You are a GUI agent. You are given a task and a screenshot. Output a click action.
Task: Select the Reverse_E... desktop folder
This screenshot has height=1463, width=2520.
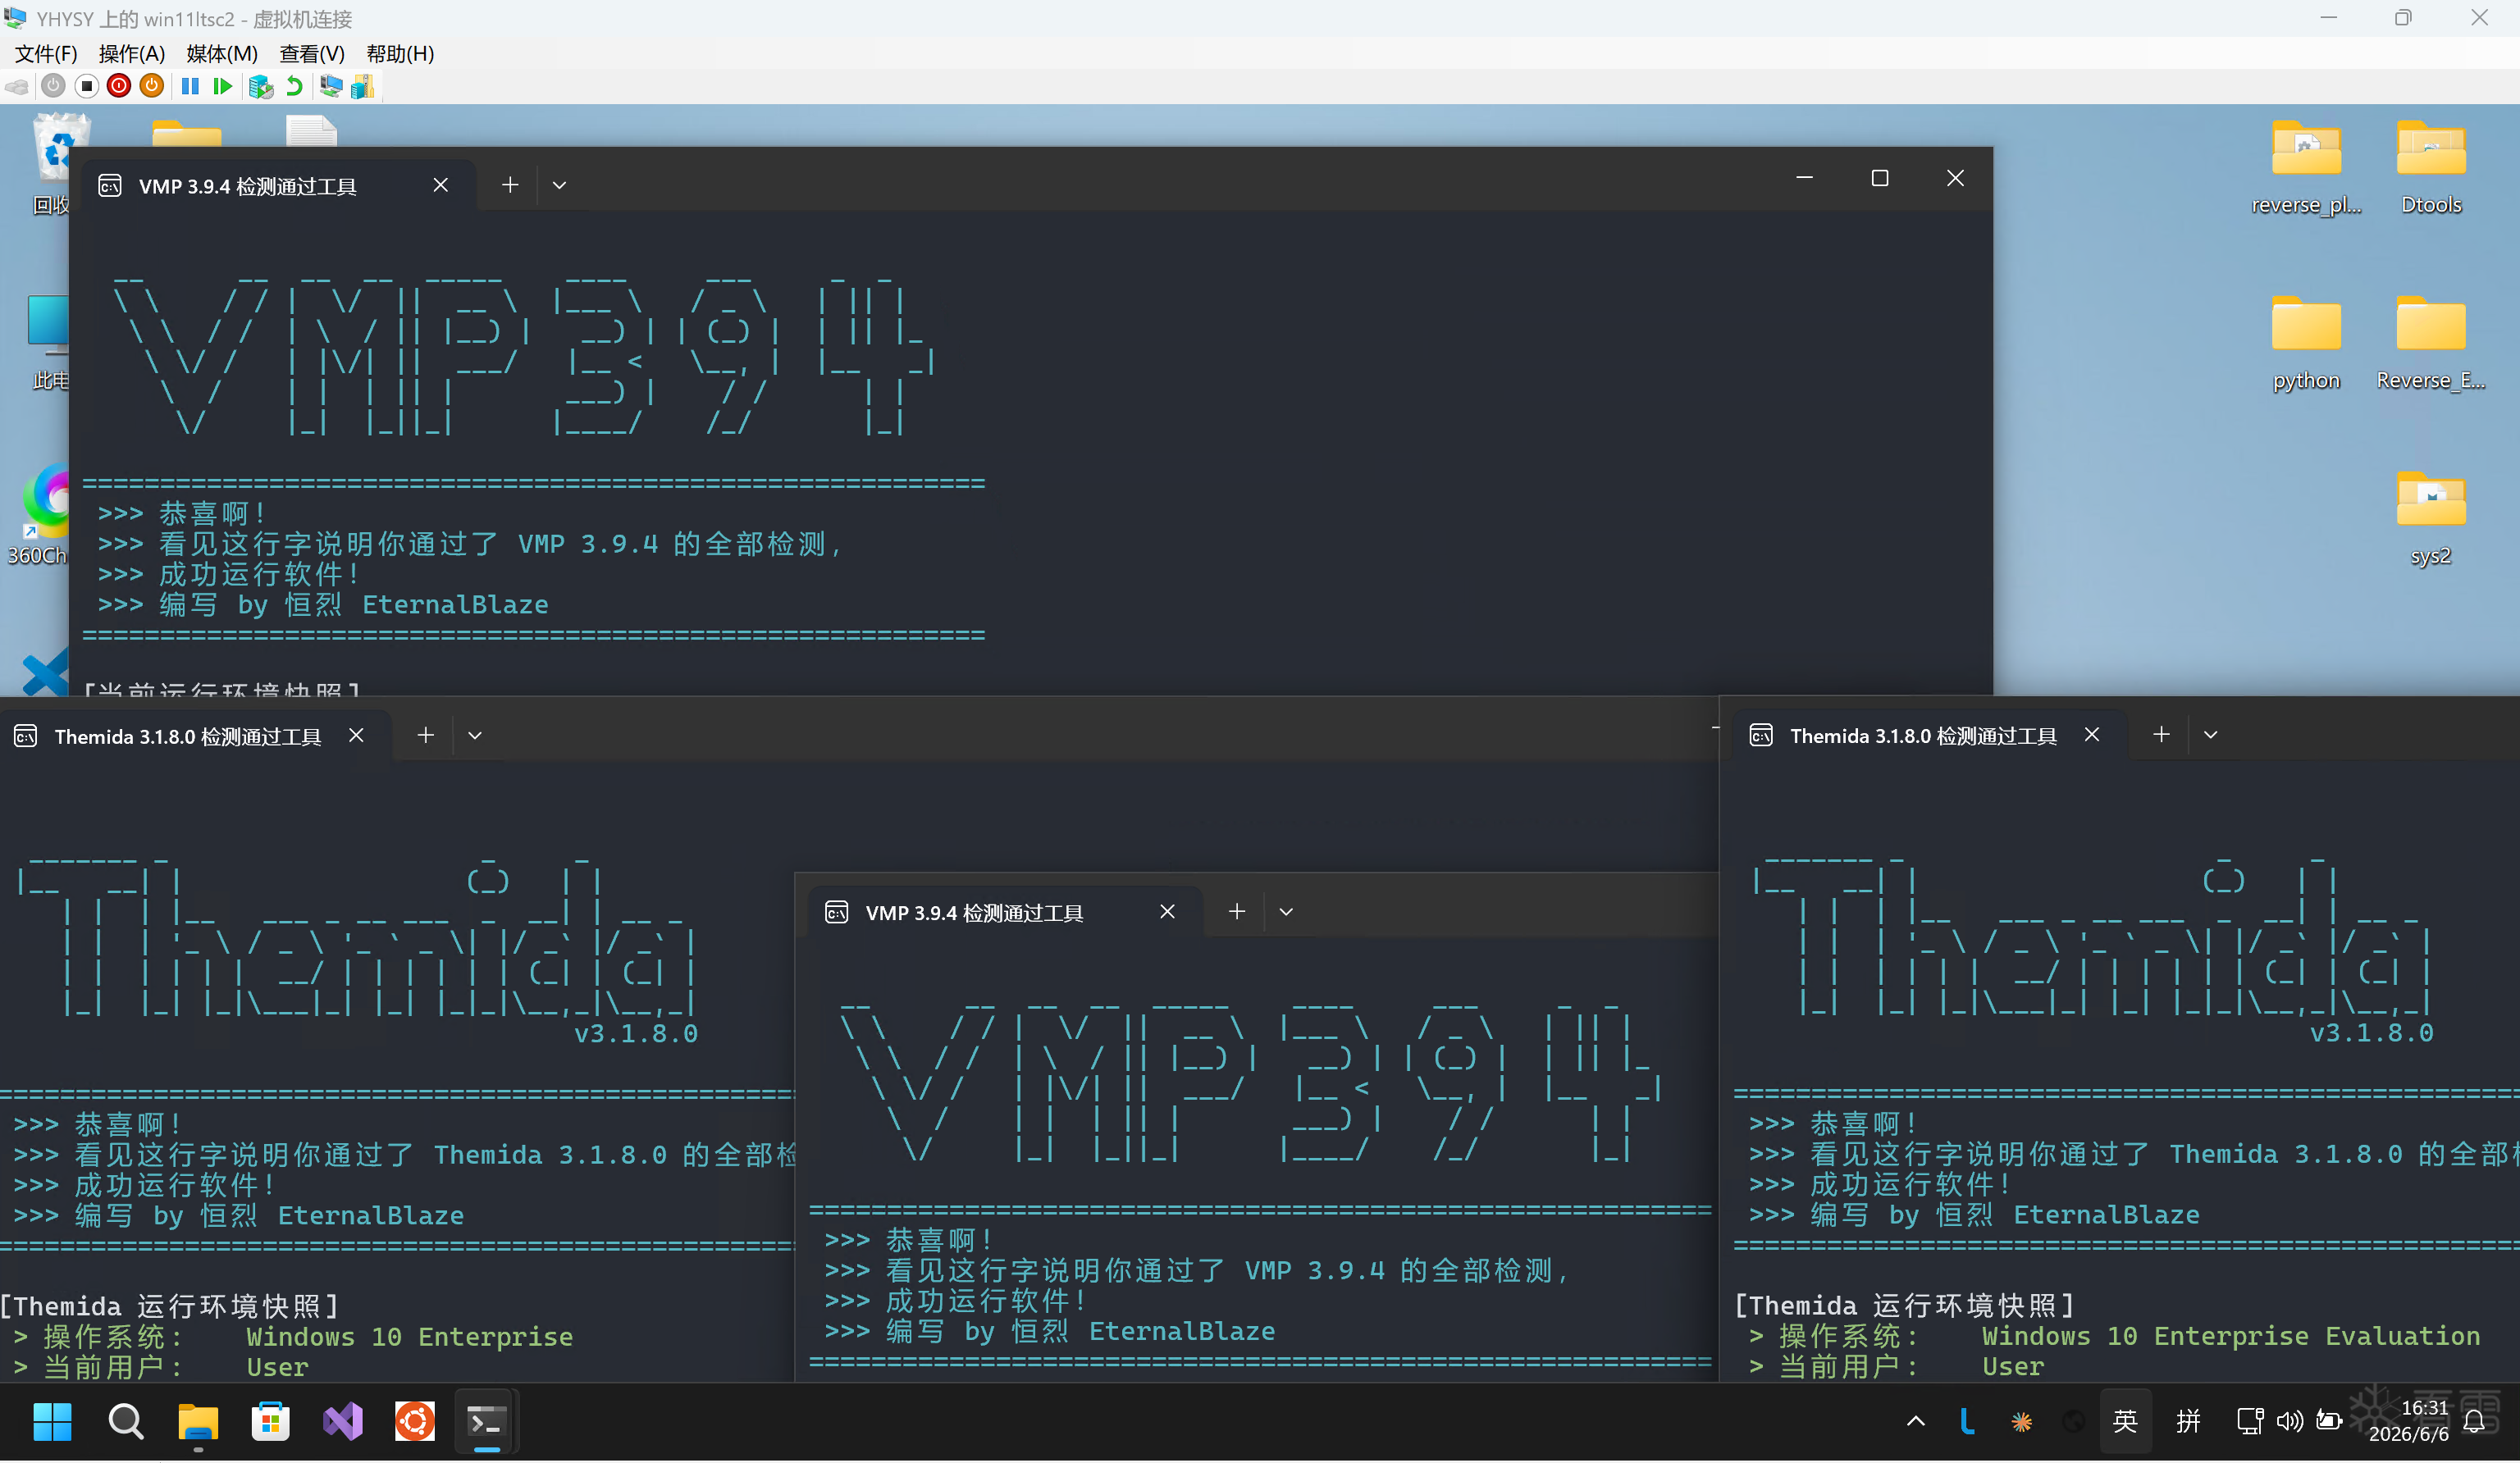[2431, 343]
